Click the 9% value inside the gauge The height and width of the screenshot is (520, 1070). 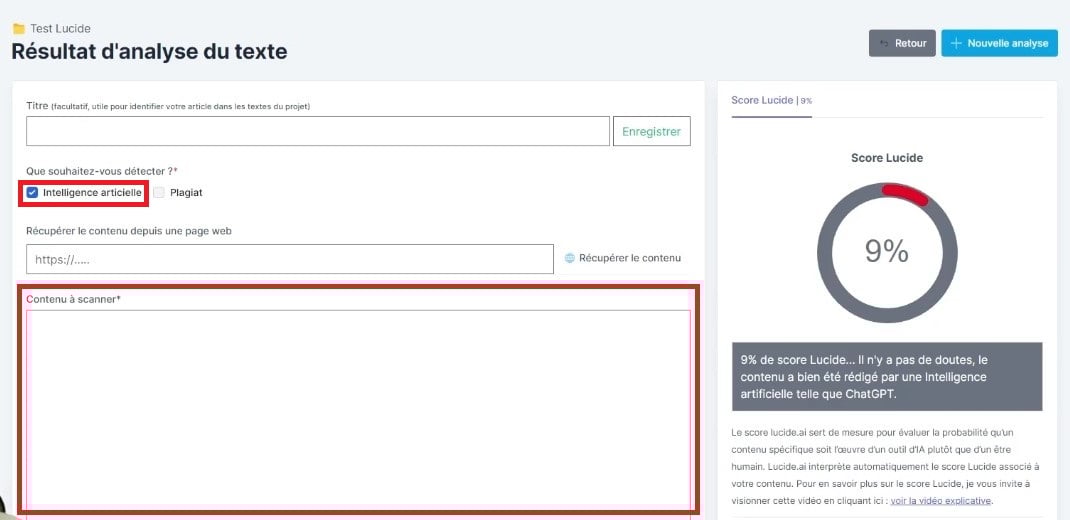tap(886, 252)
